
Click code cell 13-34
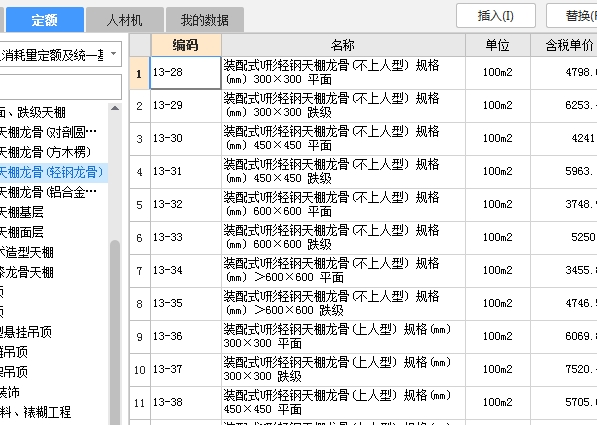click(x=186, y=271)
